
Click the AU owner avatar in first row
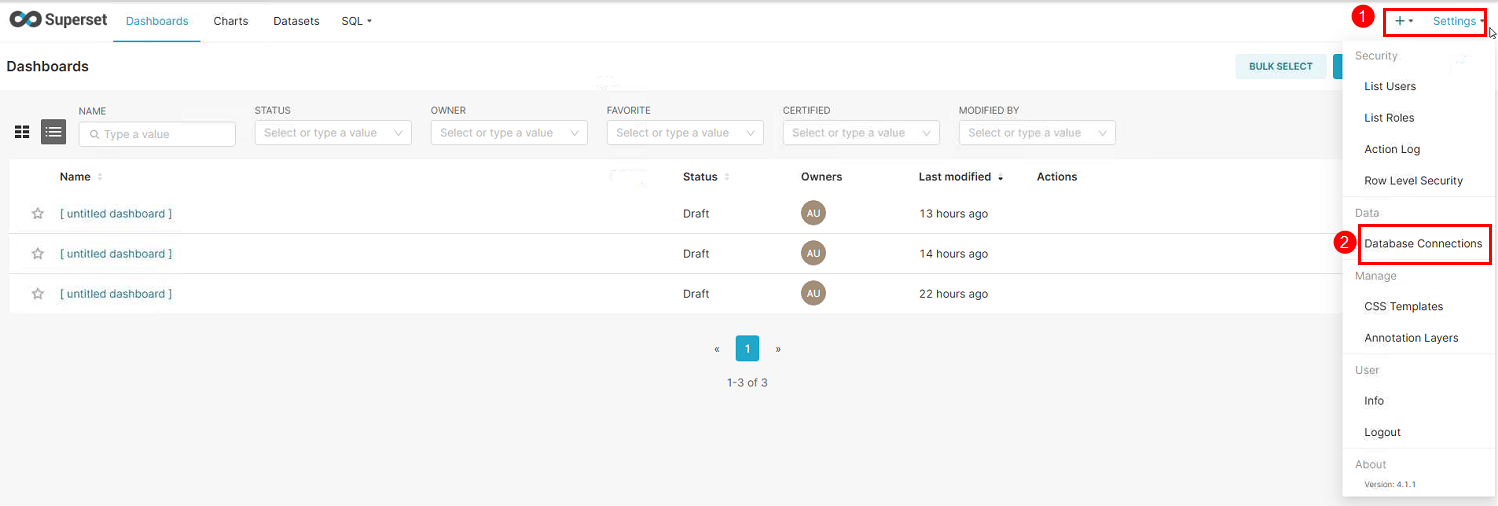click(813, 213)
